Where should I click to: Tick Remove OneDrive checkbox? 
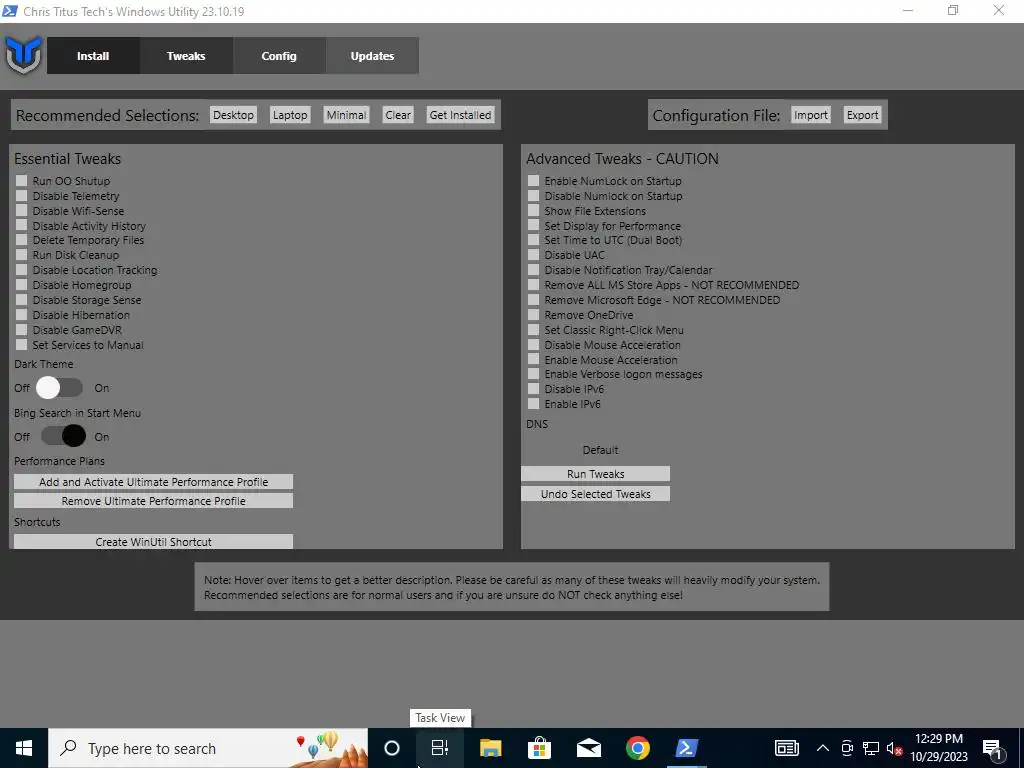click(534, 315)
